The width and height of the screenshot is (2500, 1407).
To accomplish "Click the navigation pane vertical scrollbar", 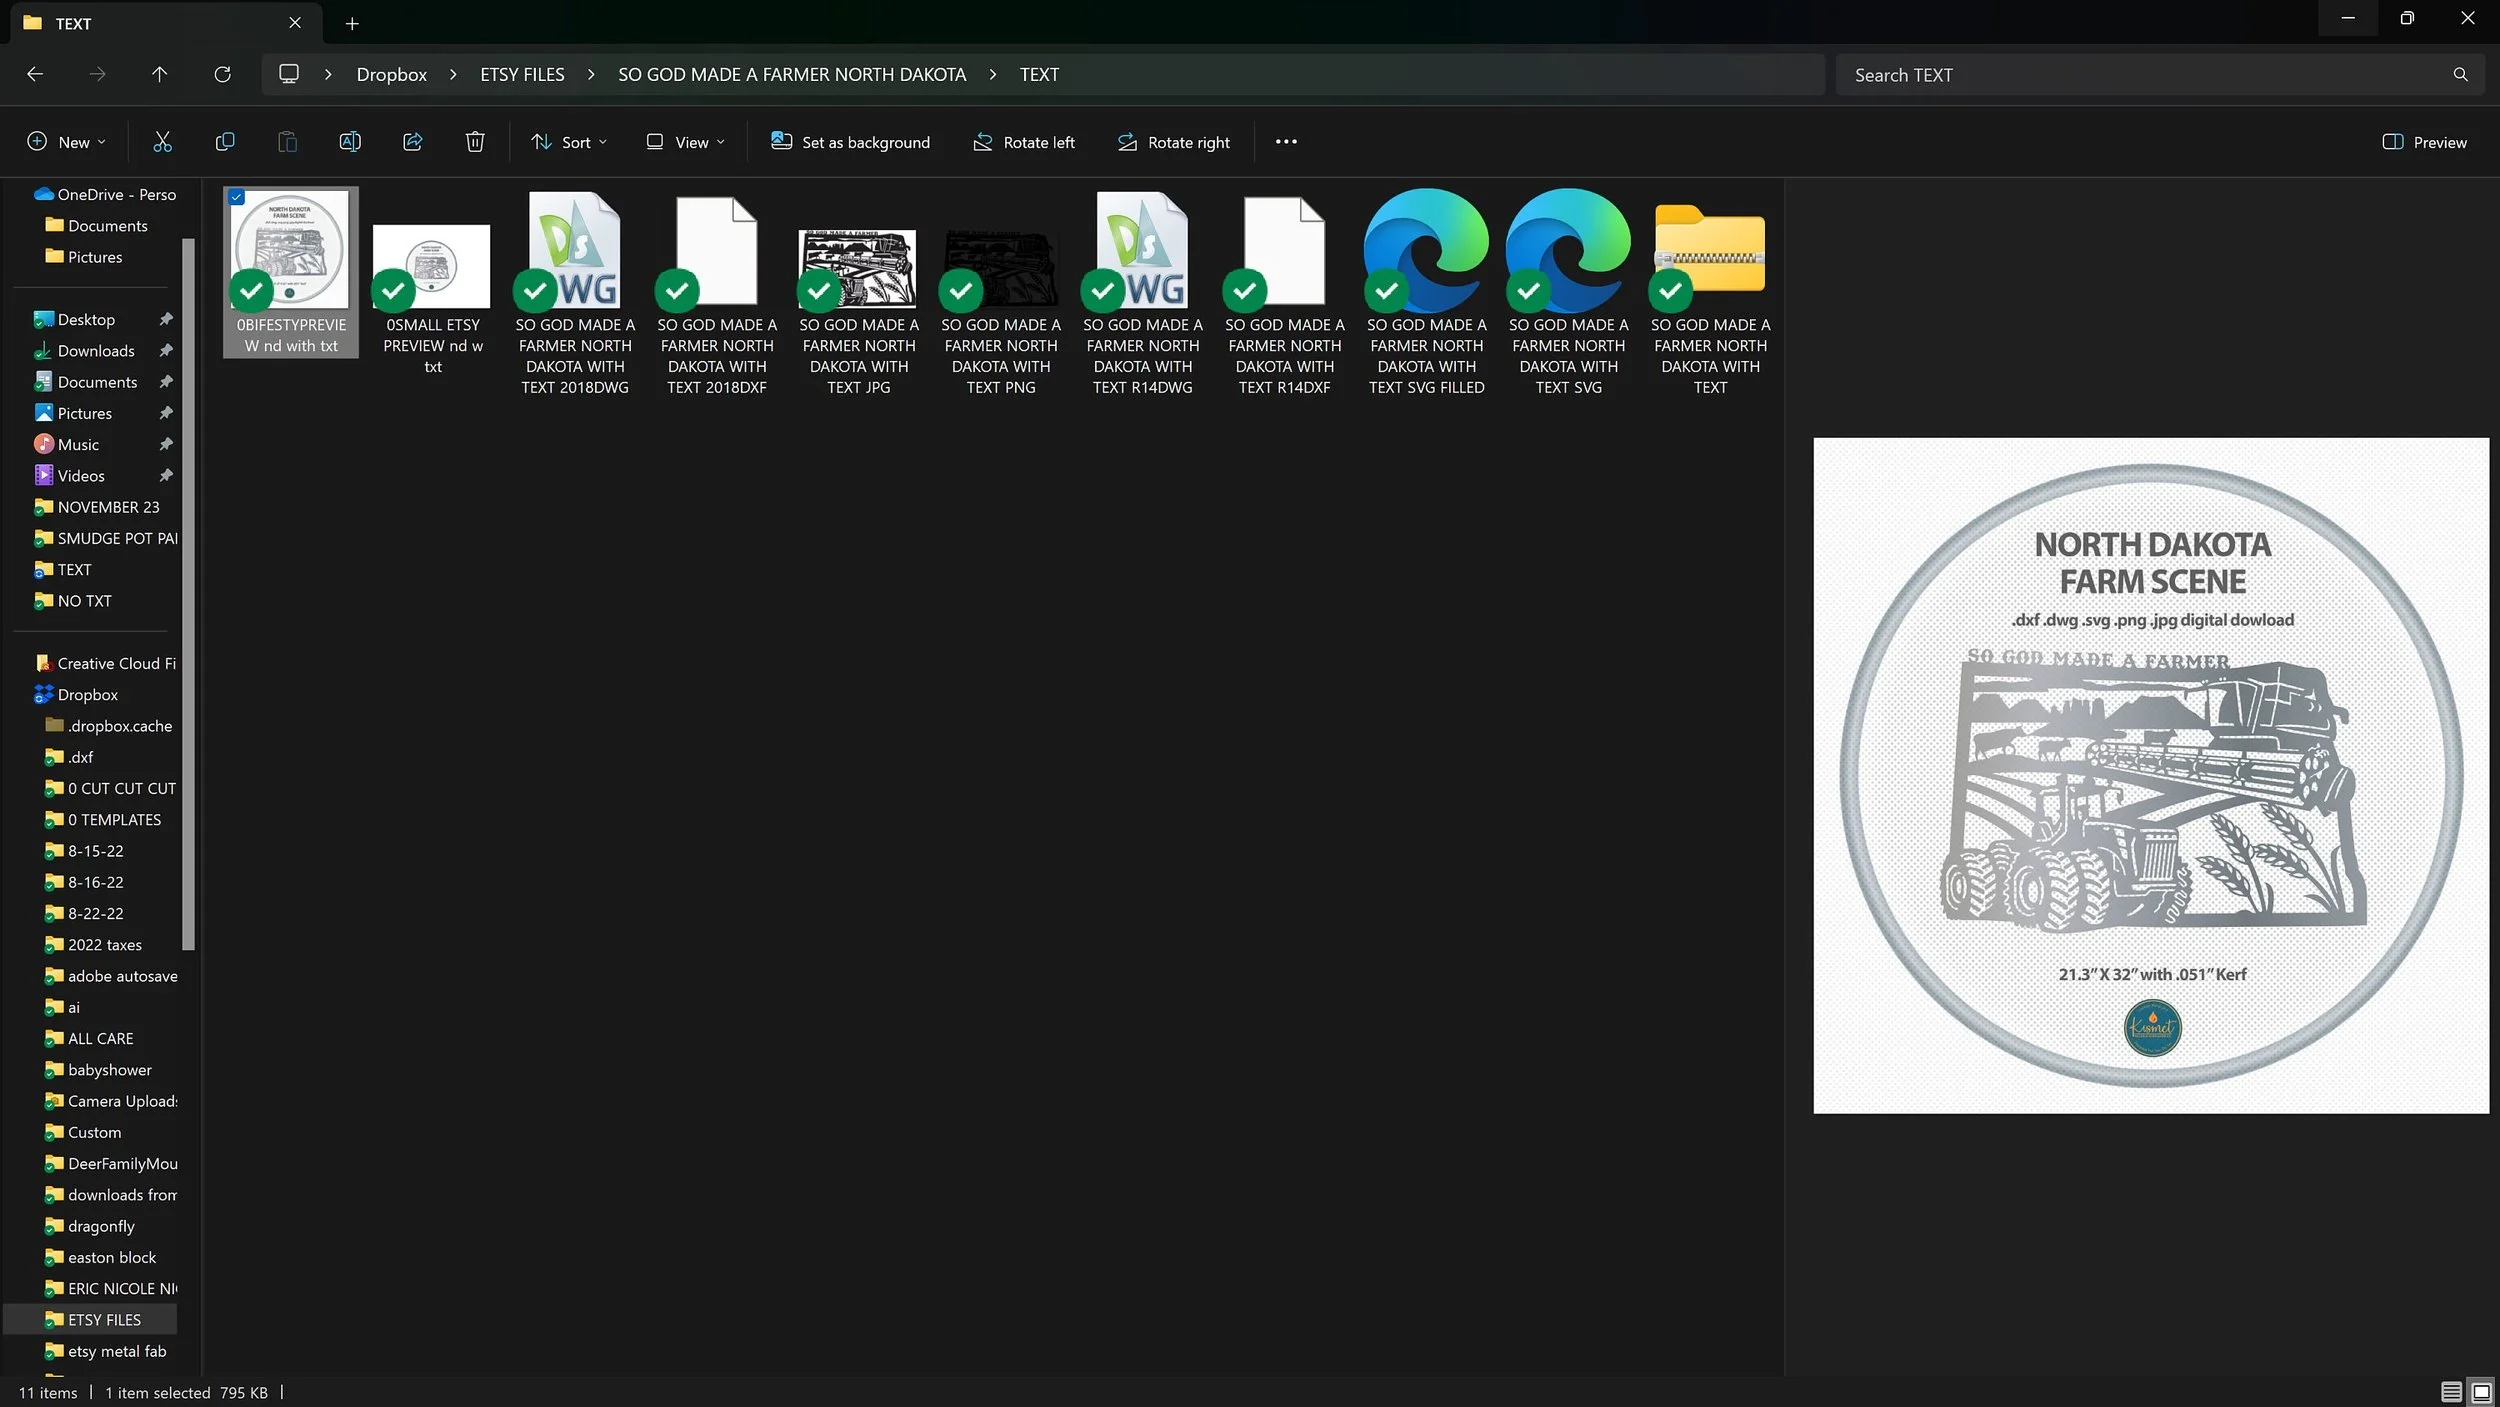I will 188,594.
